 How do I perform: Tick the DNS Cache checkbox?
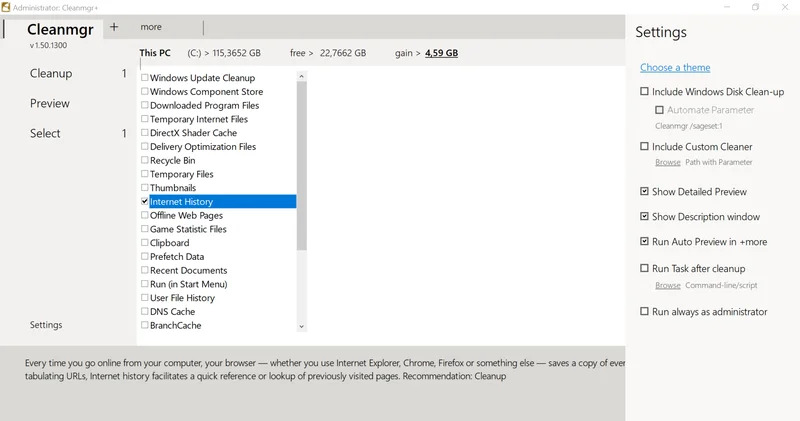pyautogui.click(x=145, y=312)
